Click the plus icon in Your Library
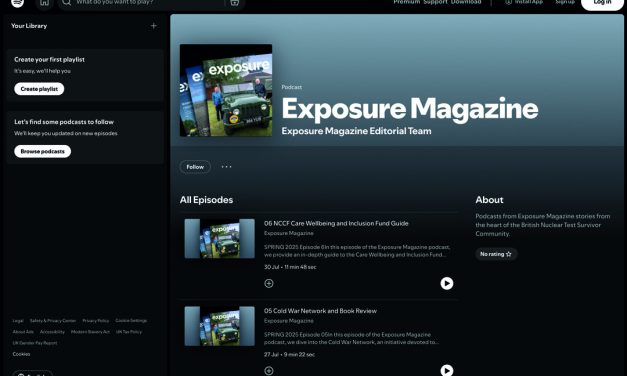 (x=154, y=26)
